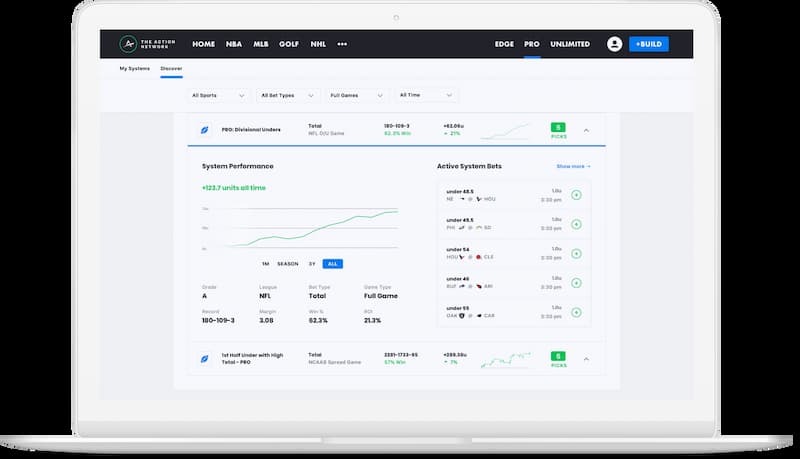The image size is (800, 459).
Task: Switch to the My Systems tab
Action: 135,68
